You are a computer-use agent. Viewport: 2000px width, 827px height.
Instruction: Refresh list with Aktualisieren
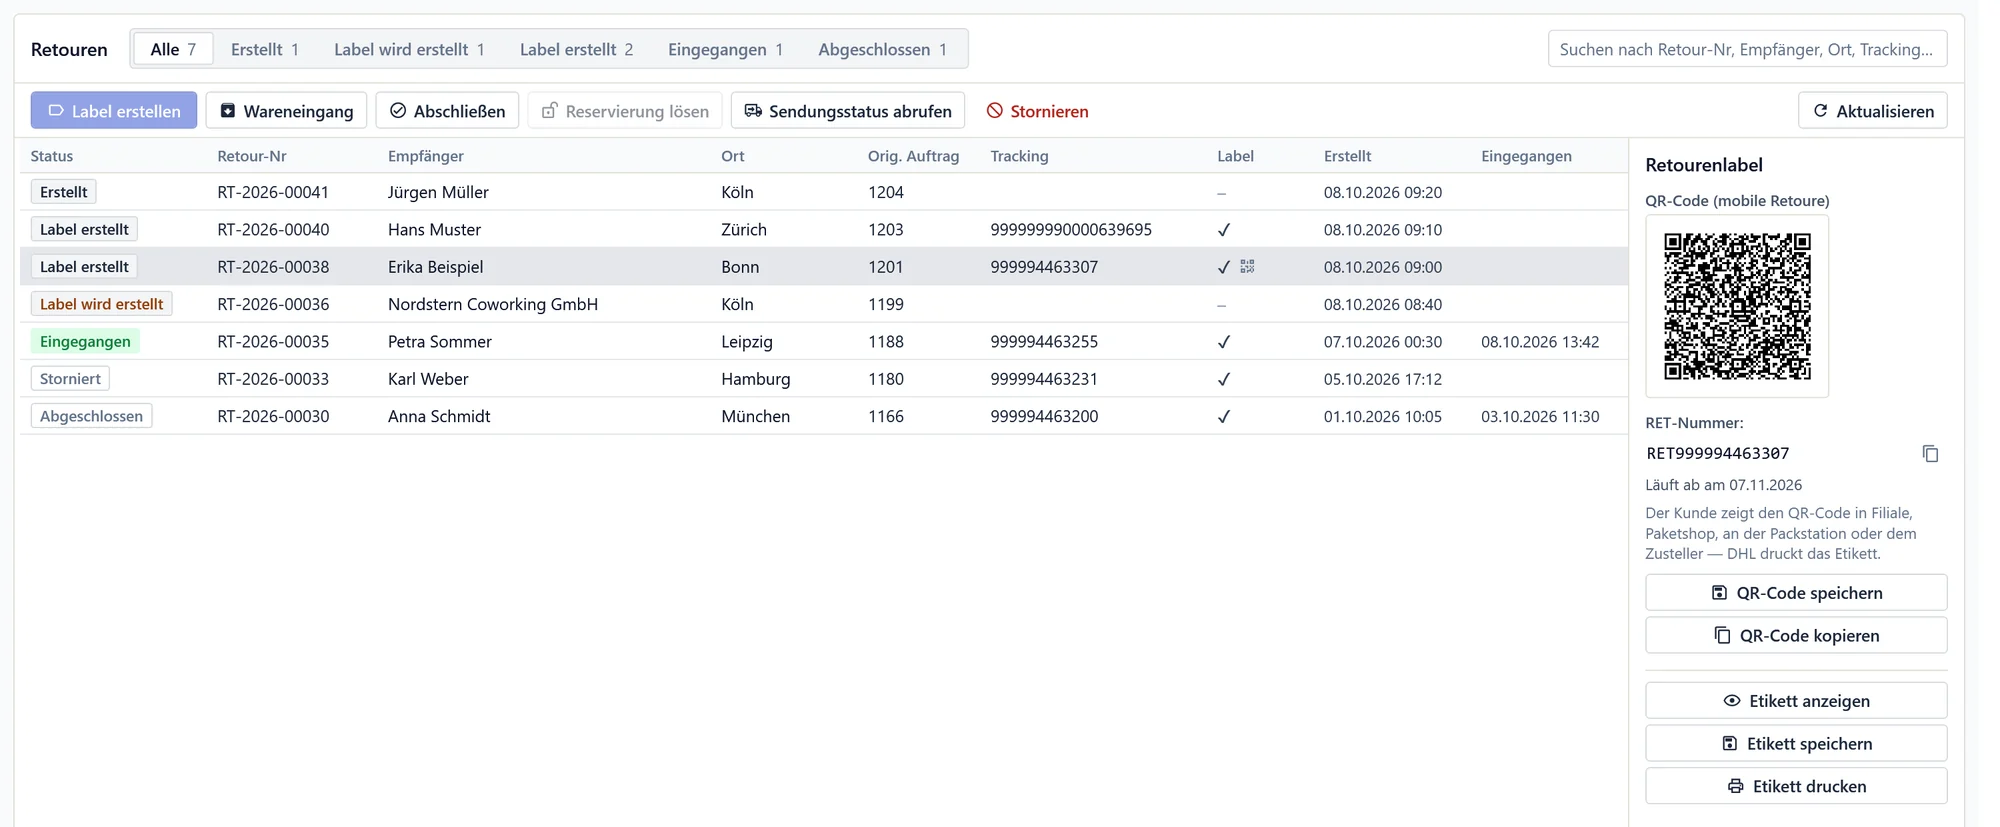(x=1873, y=111)
